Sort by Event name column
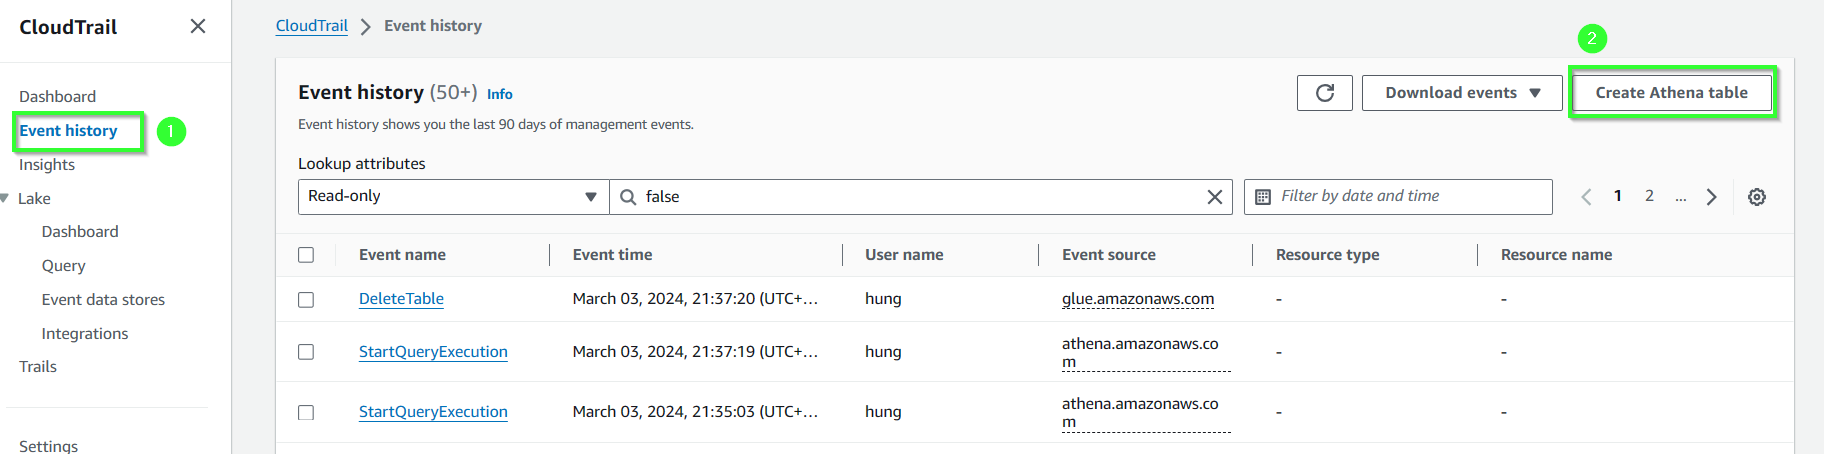The image size is (1824, 454). (x=402, y=255)
